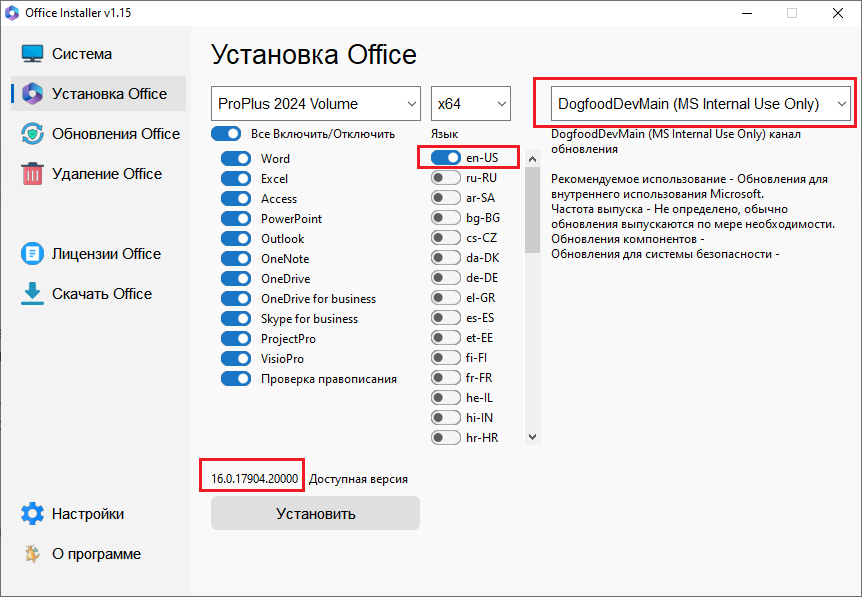Disable the Excel toggle
Image resolution: width=862 pixels, height=597 pixels.
236,179
